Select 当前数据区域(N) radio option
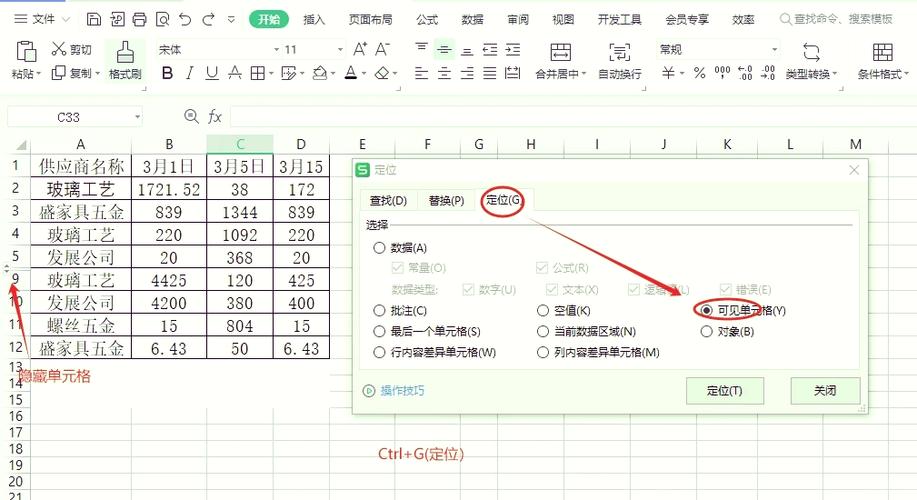Screen dimensions: 917x500 point(543,332)
